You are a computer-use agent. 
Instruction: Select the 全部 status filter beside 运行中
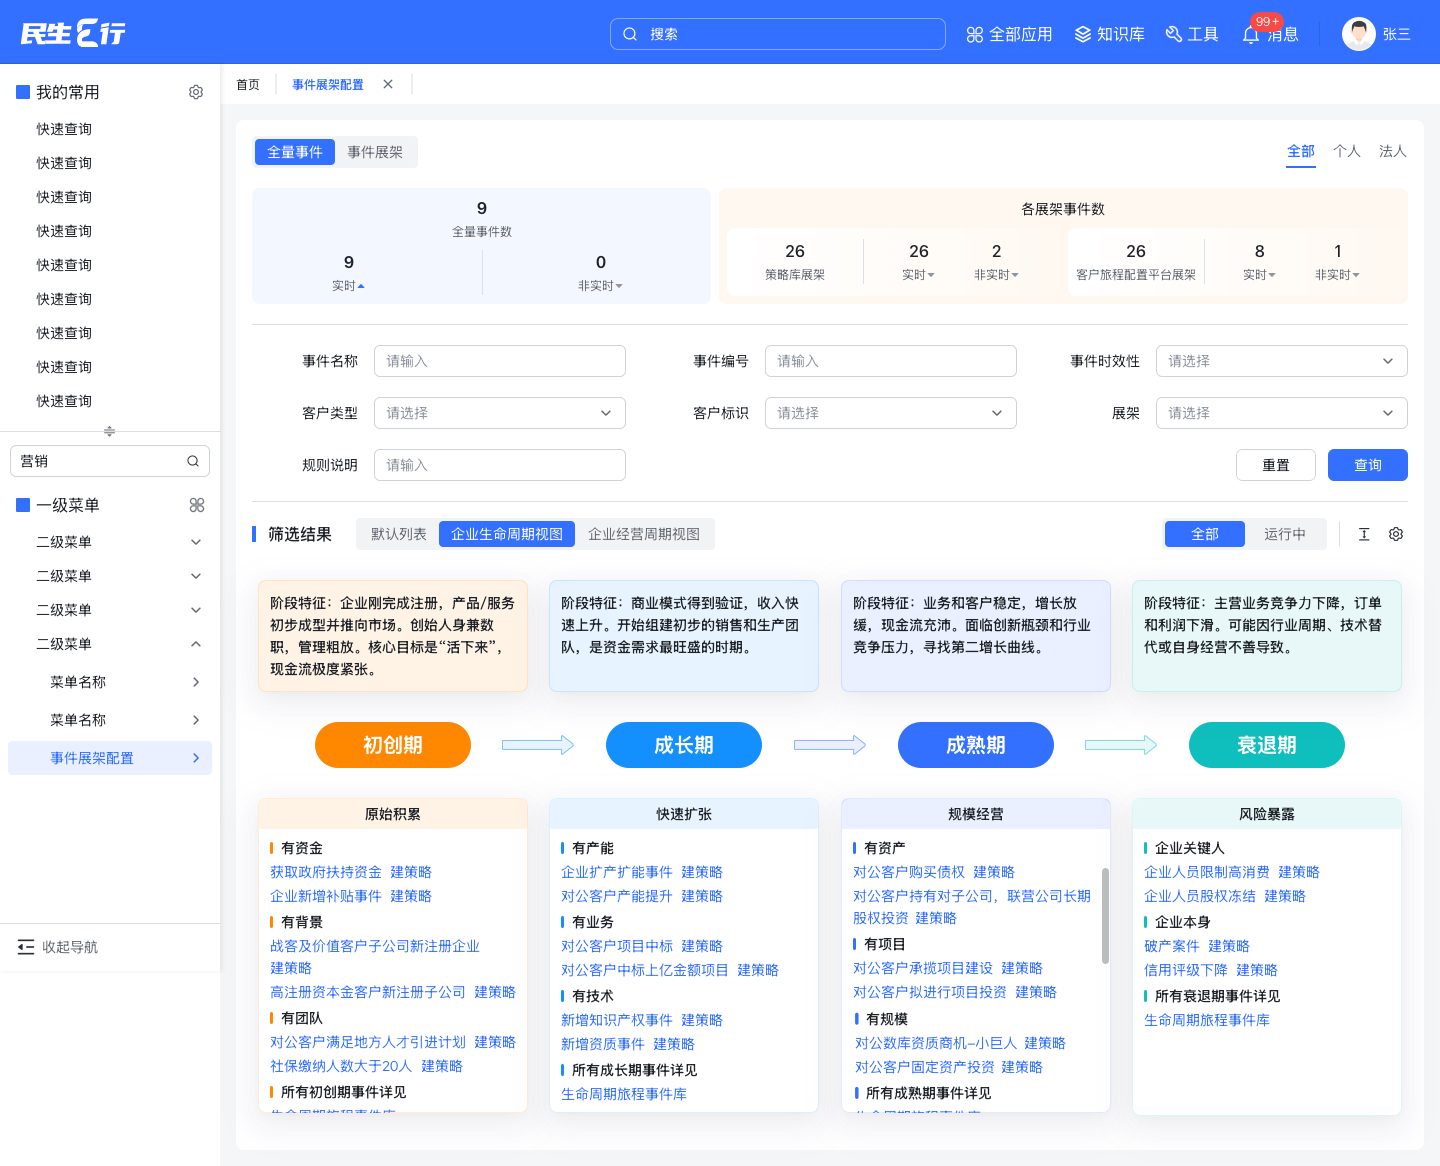(x=1205, y=534)
